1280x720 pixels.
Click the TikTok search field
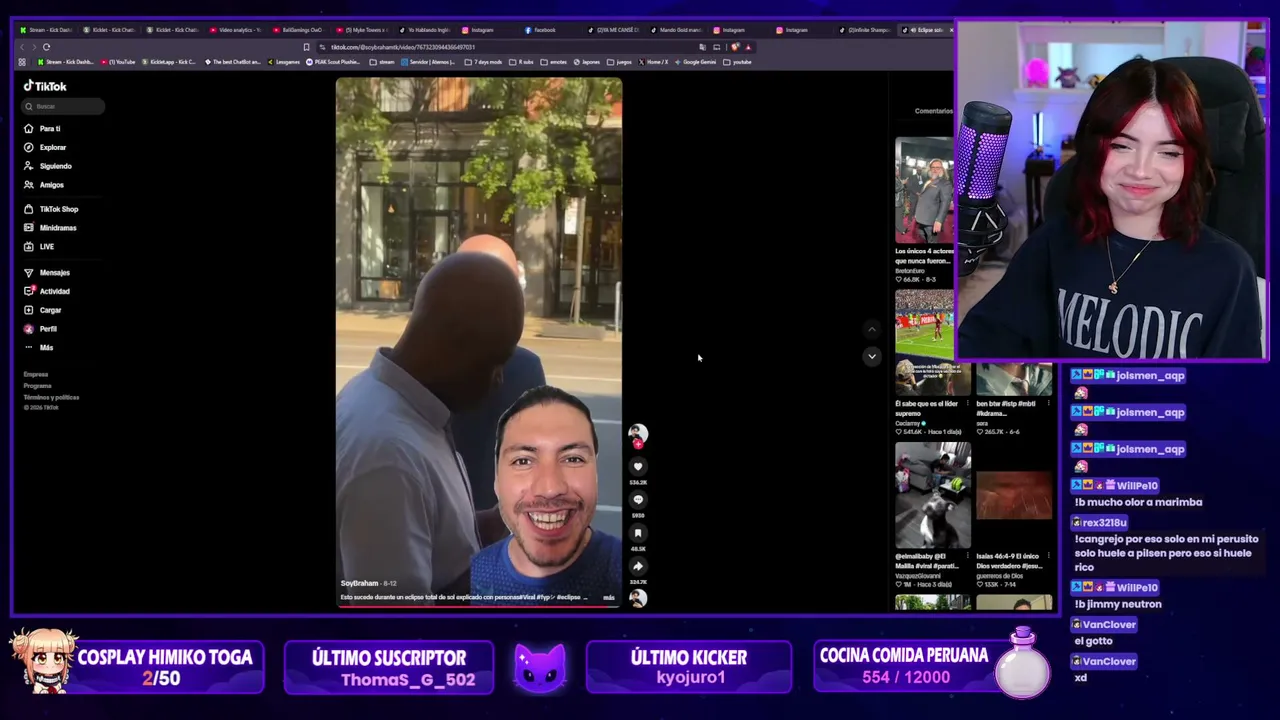[x=64, y=106]
